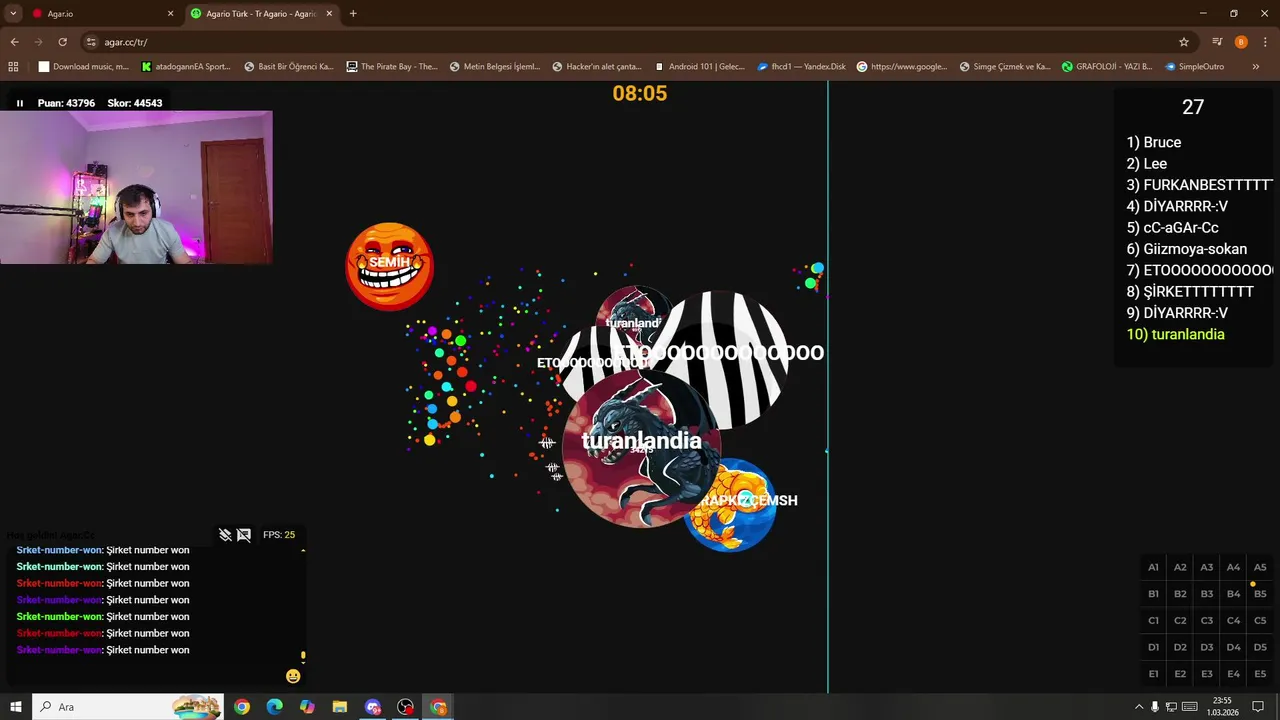
Task: Open Discord from the taskbar
Action: coord(373,707)
